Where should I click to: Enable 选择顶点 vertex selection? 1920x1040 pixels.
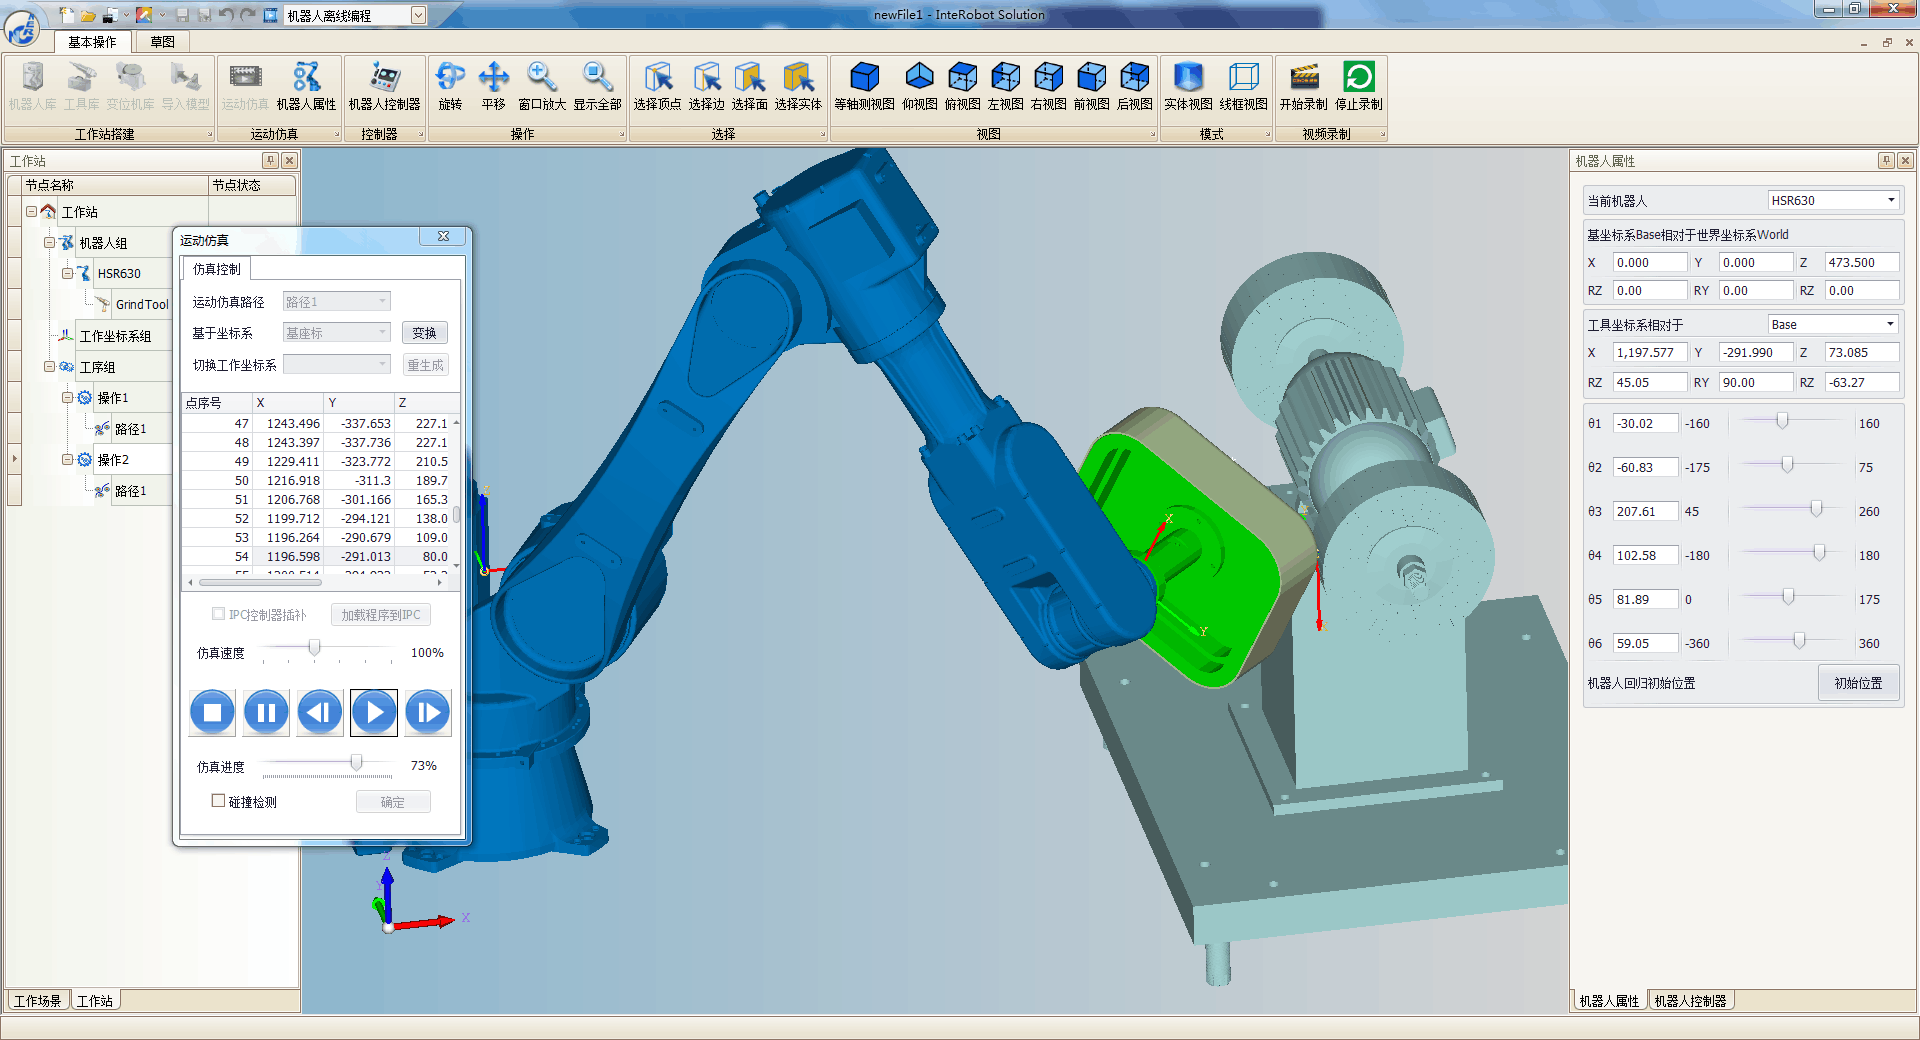click(657, 86)
